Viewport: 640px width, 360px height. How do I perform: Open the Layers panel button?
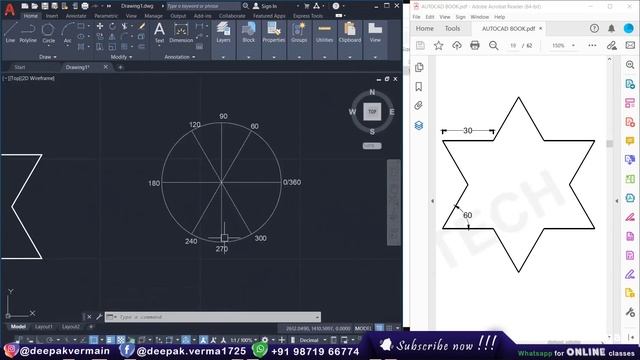pyautogui.click(x=223, y=33)
